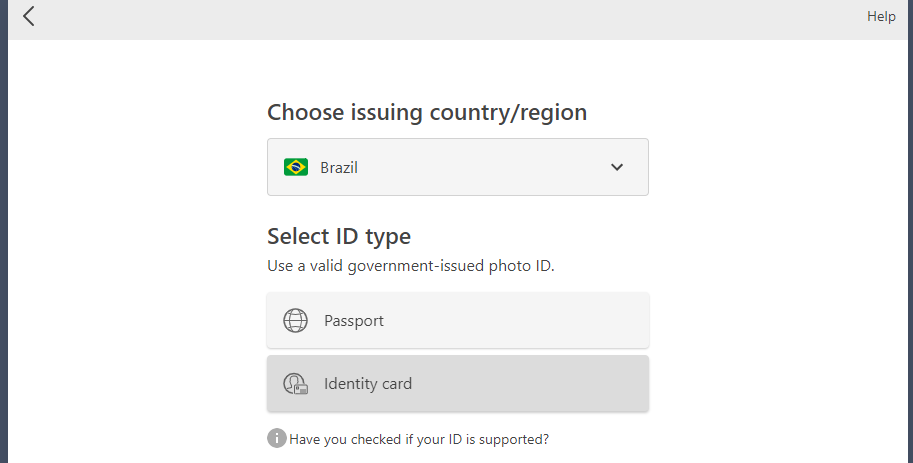This screenshot has width=913, height=463.
Task: Open the issuing country selector showing Brazil
Action: point(457,167)
